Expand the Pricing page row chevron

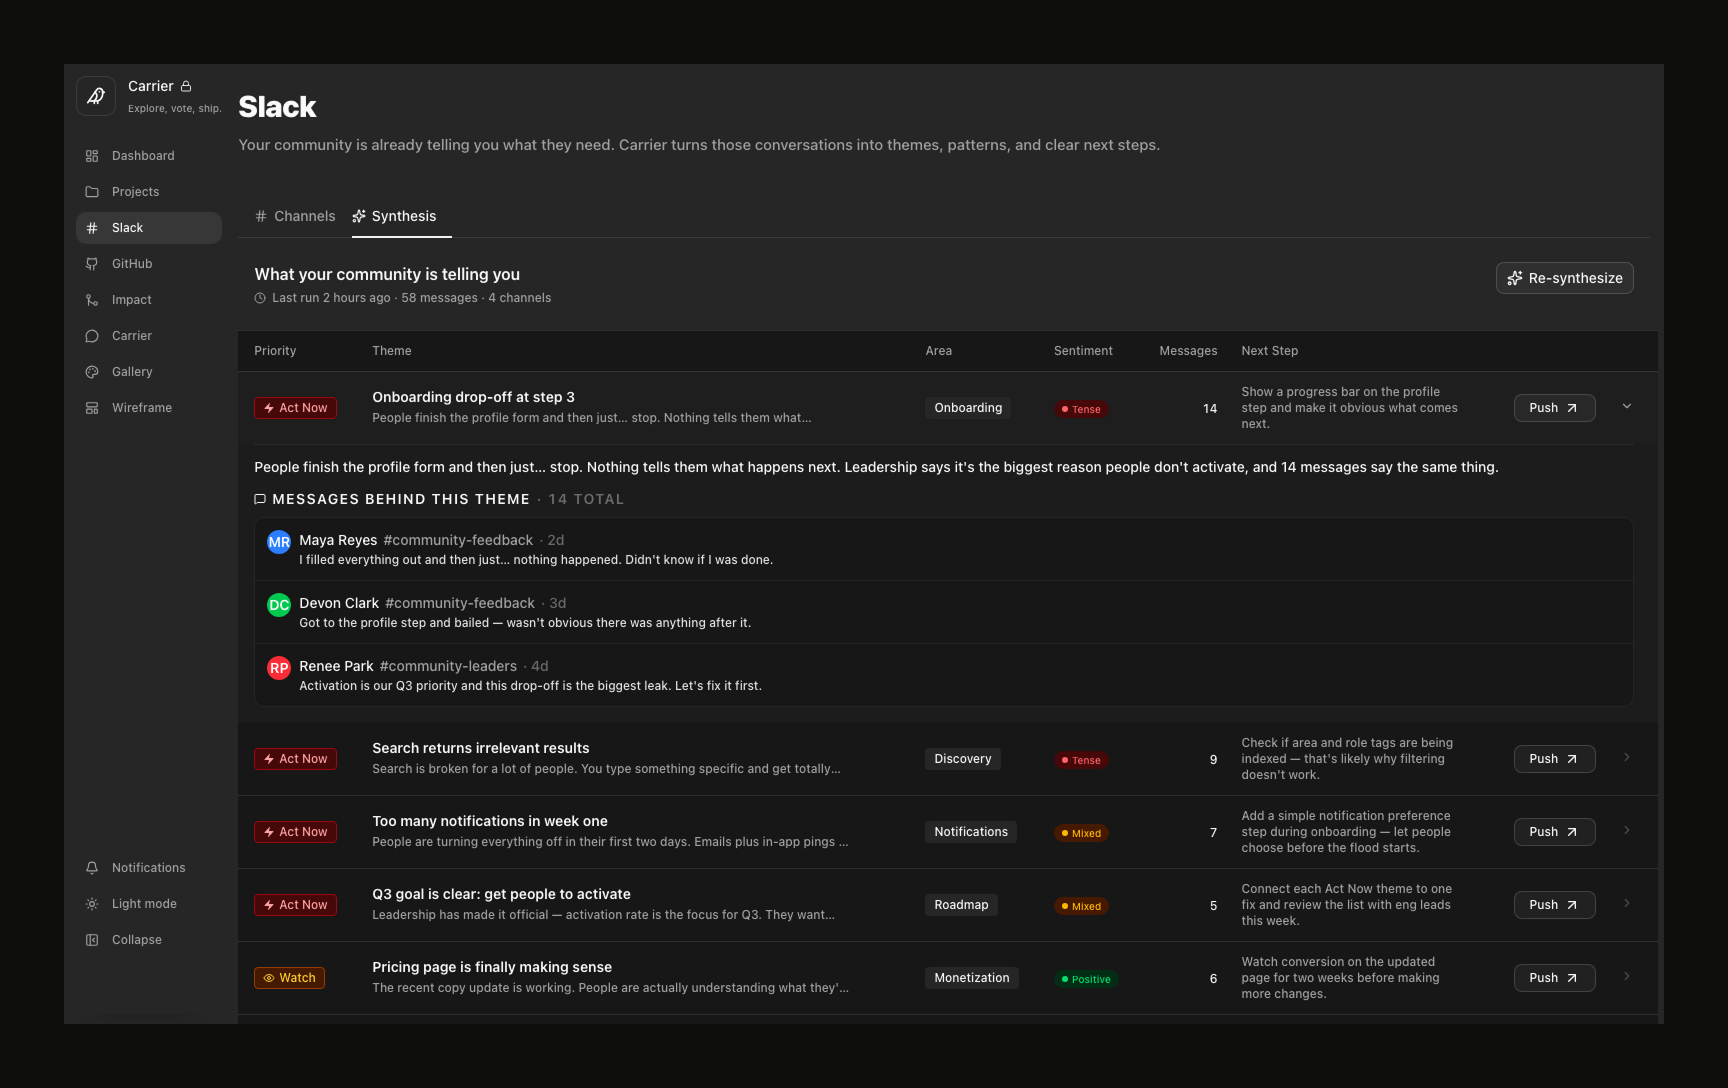tap(1627, 976)
